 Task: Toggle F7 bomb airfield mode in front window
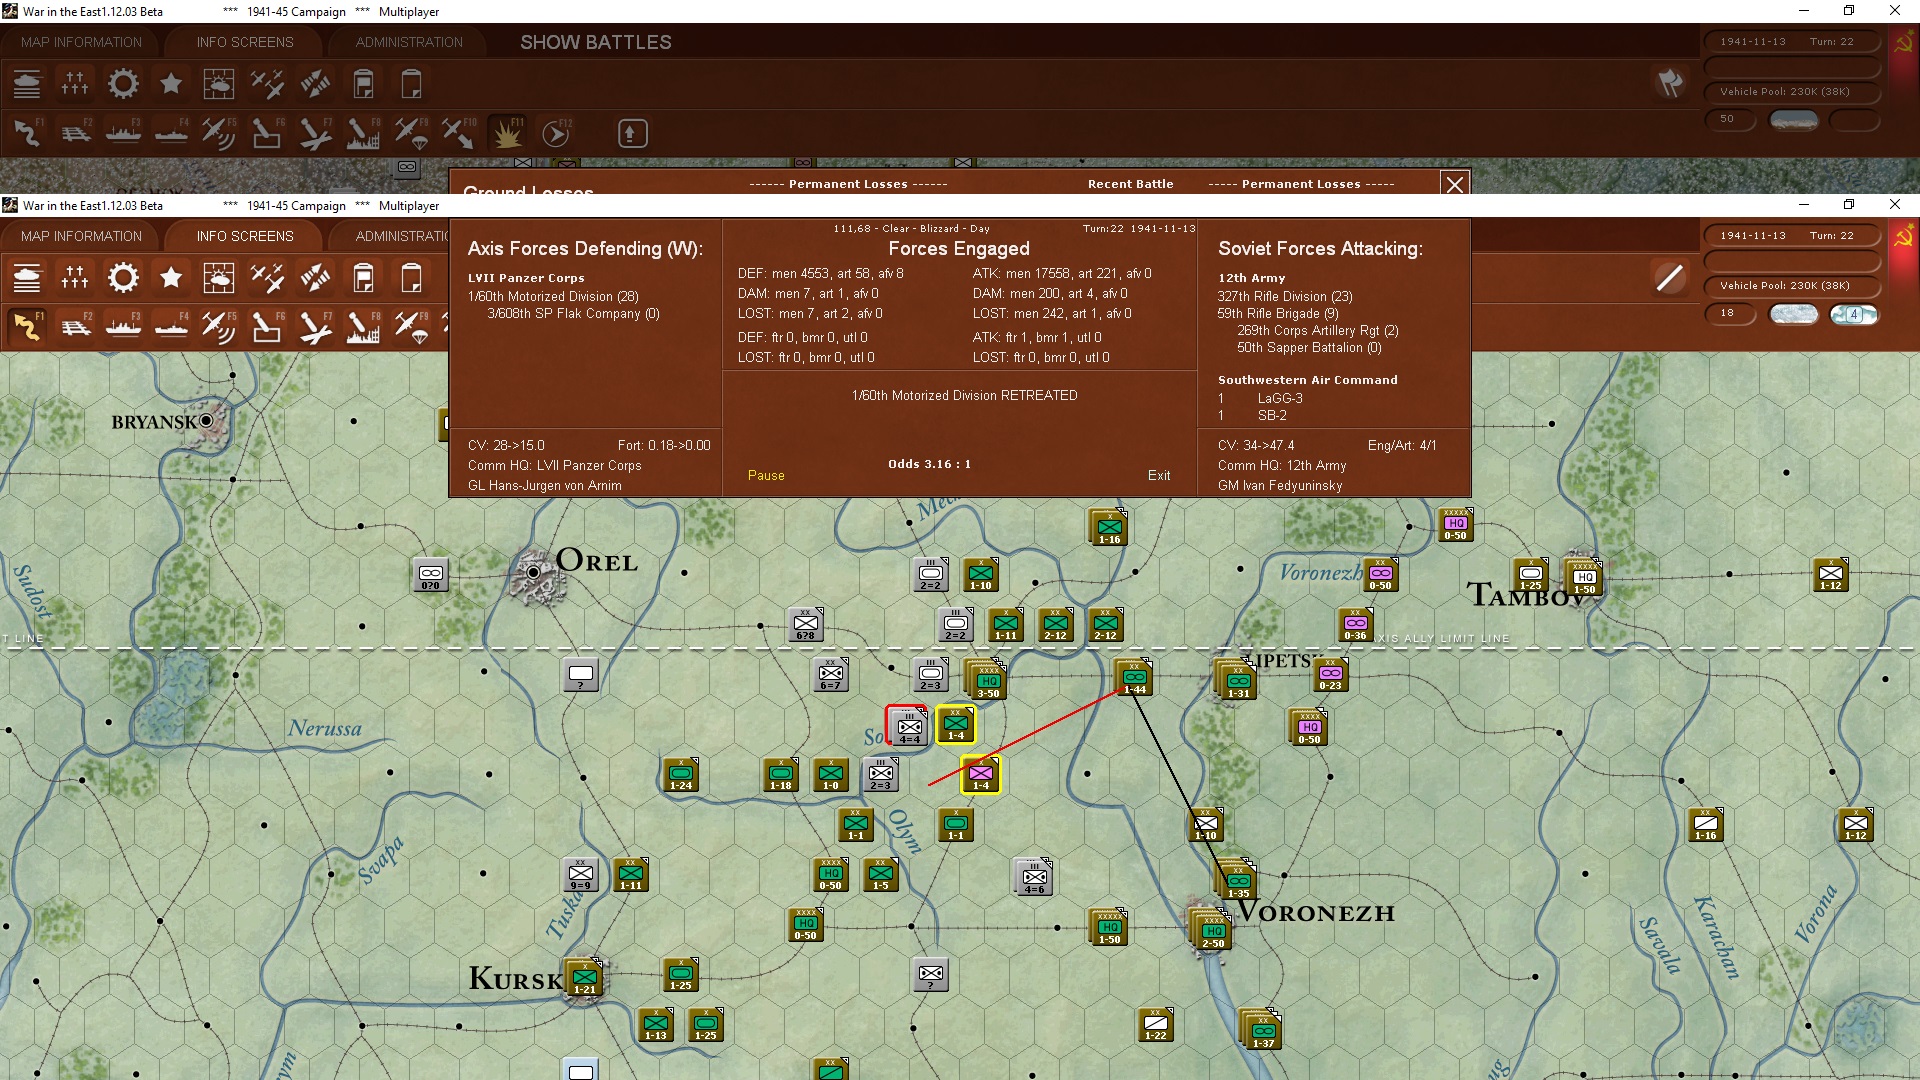coord(315,327)
